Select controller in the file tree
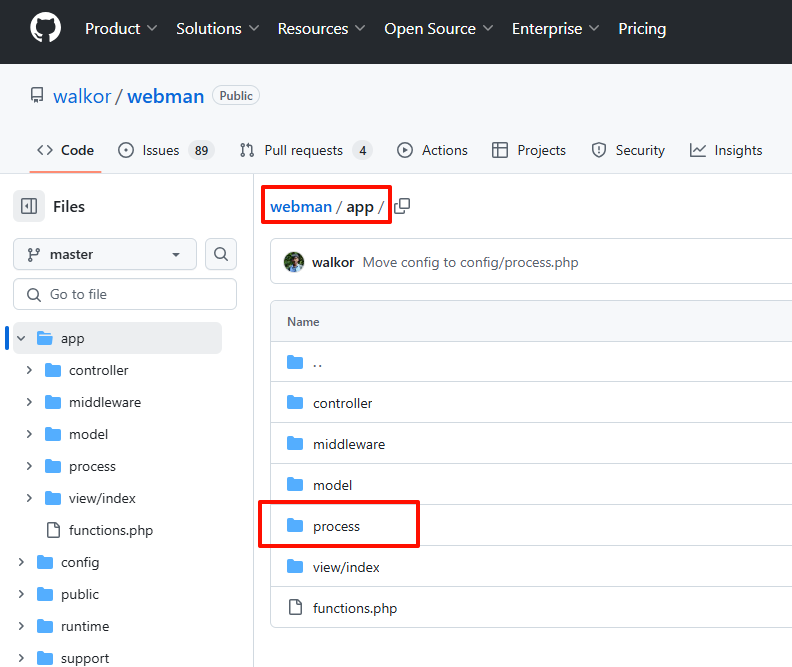This screenshot has height=667, width=792. [98, 370]
